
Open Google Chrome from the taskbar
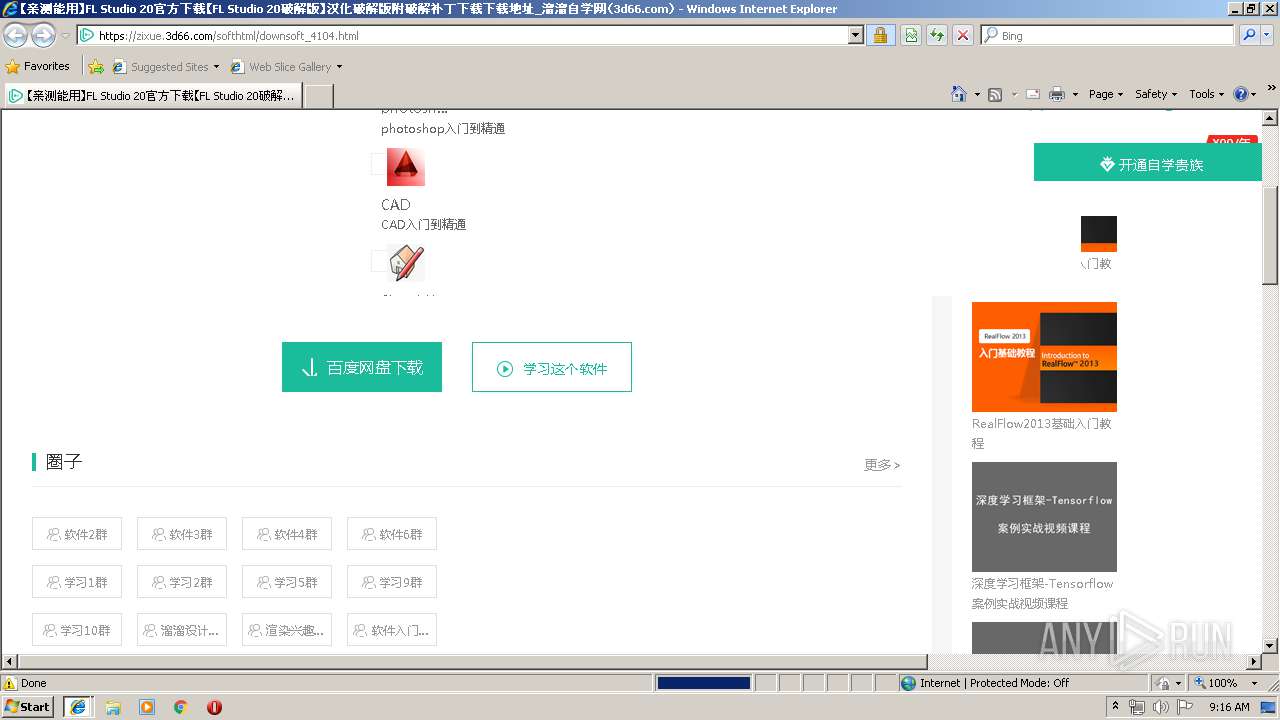click(x=181, y=707)
